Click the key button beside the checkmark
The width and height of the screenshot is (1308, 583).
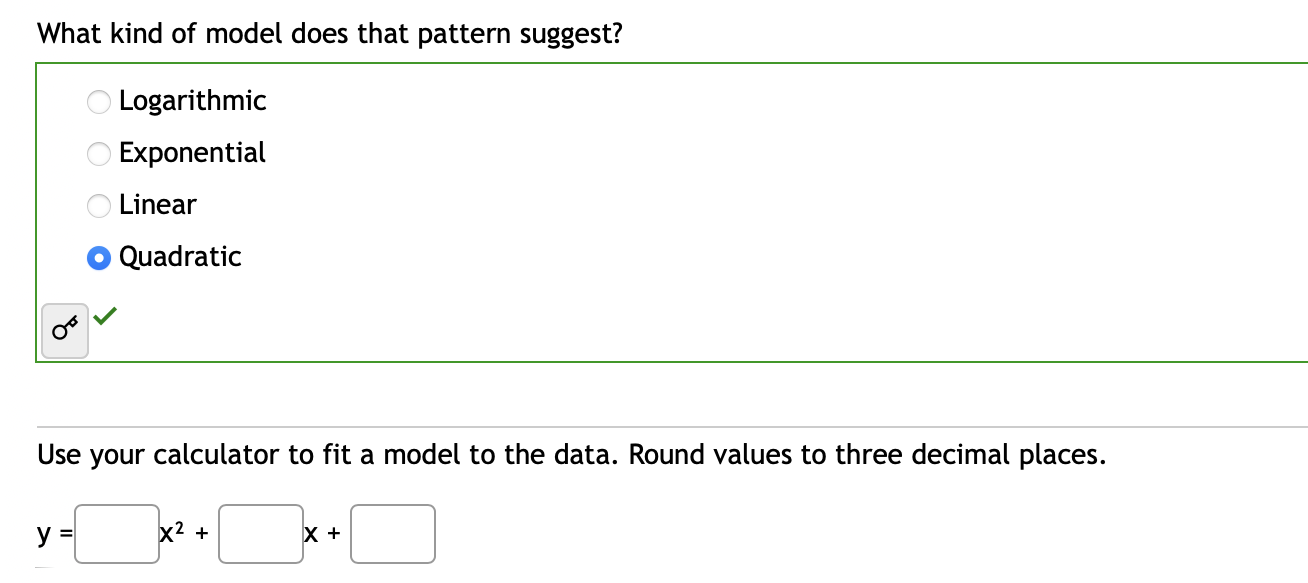pos(64,329)
